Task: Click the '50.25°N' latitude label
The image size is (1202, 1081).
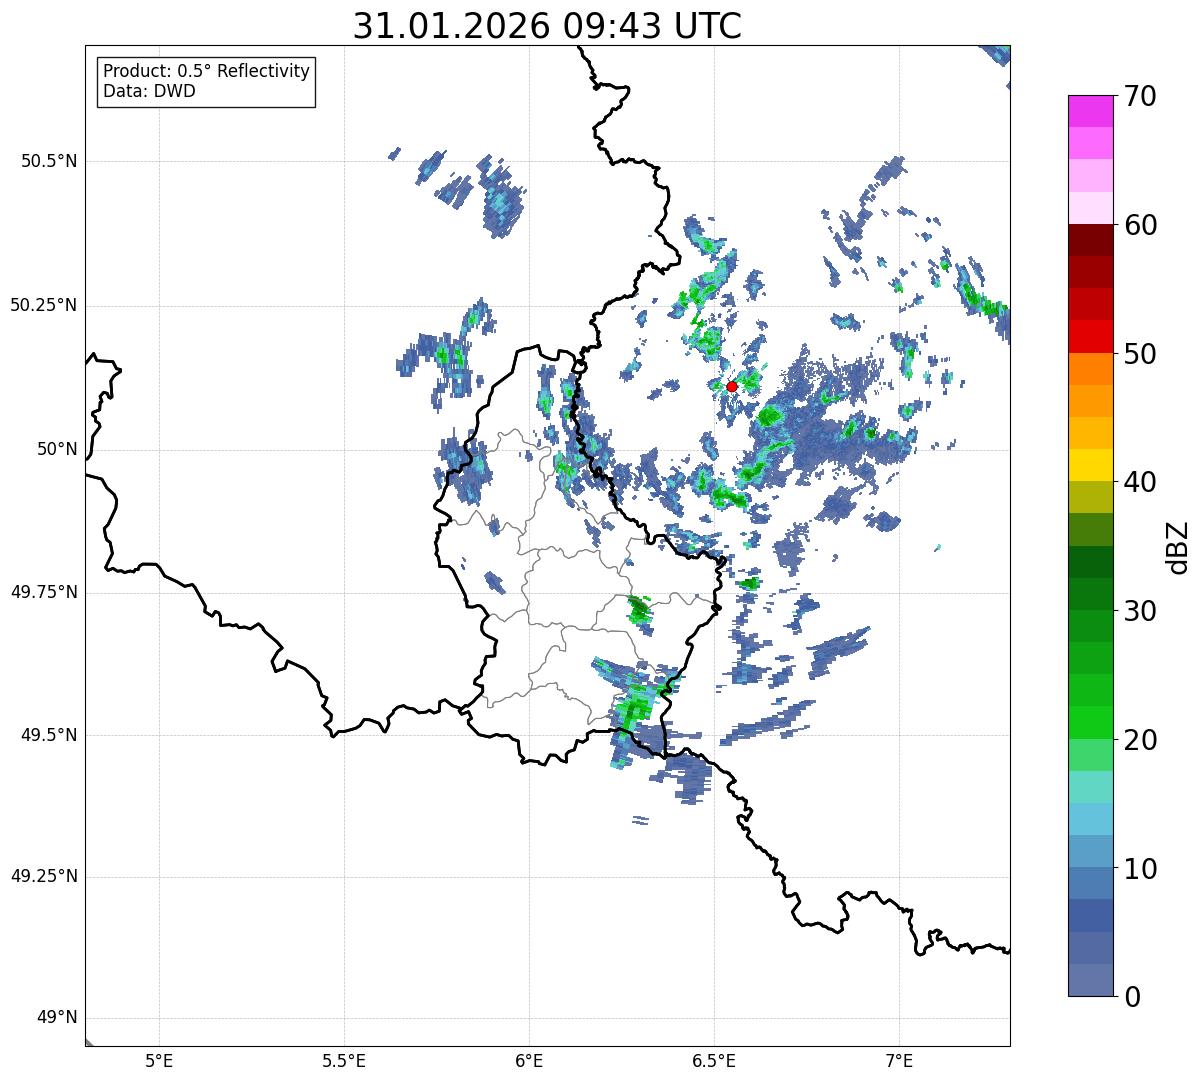Action: 43,305
